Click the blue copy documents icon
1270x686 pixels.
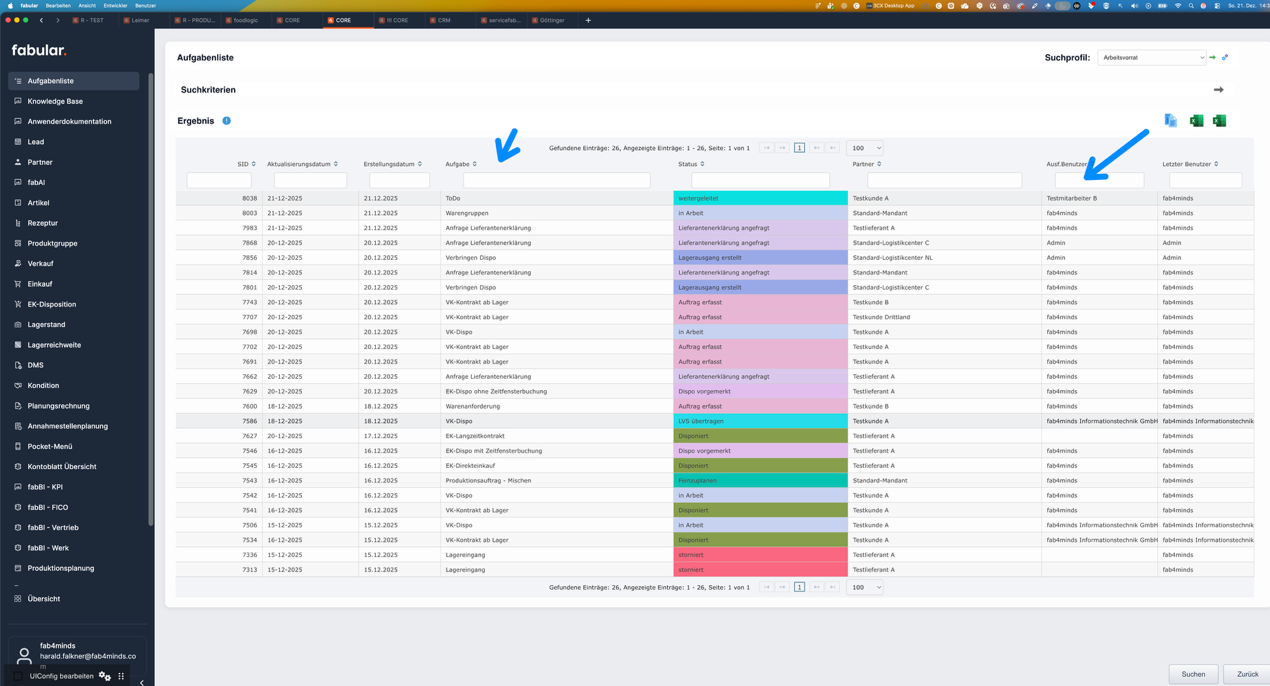tap(1170, 121)
